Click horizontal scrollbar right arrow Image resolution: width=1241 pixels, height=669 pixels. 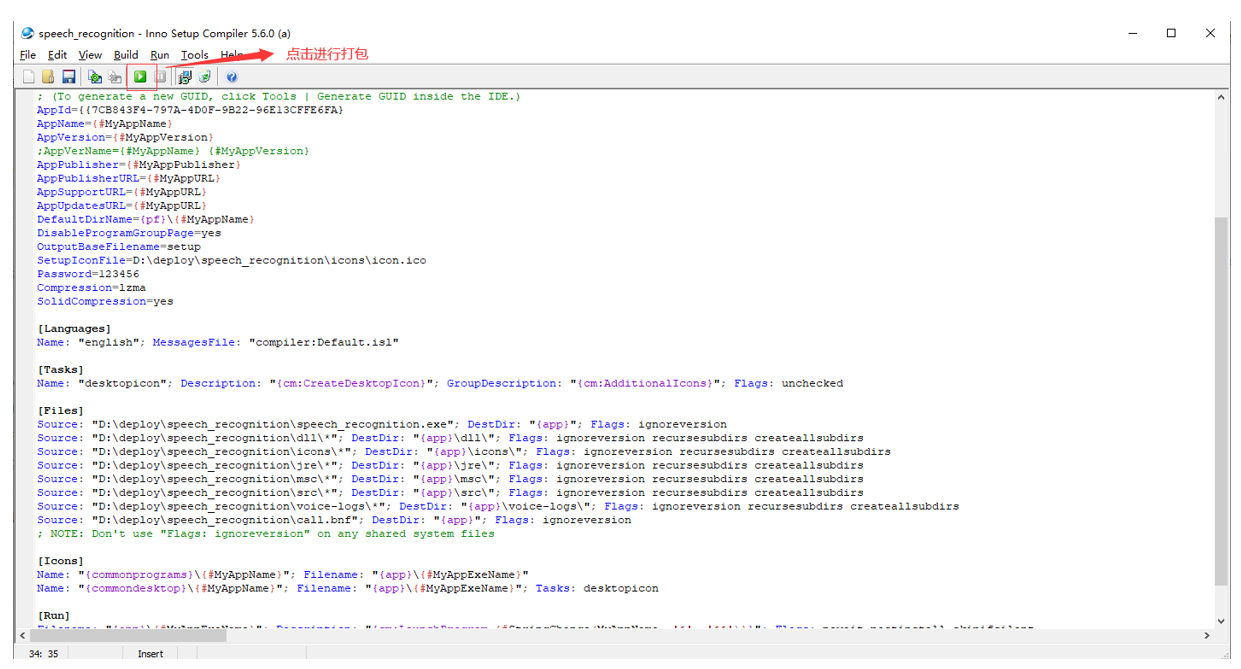[1206, 636]
